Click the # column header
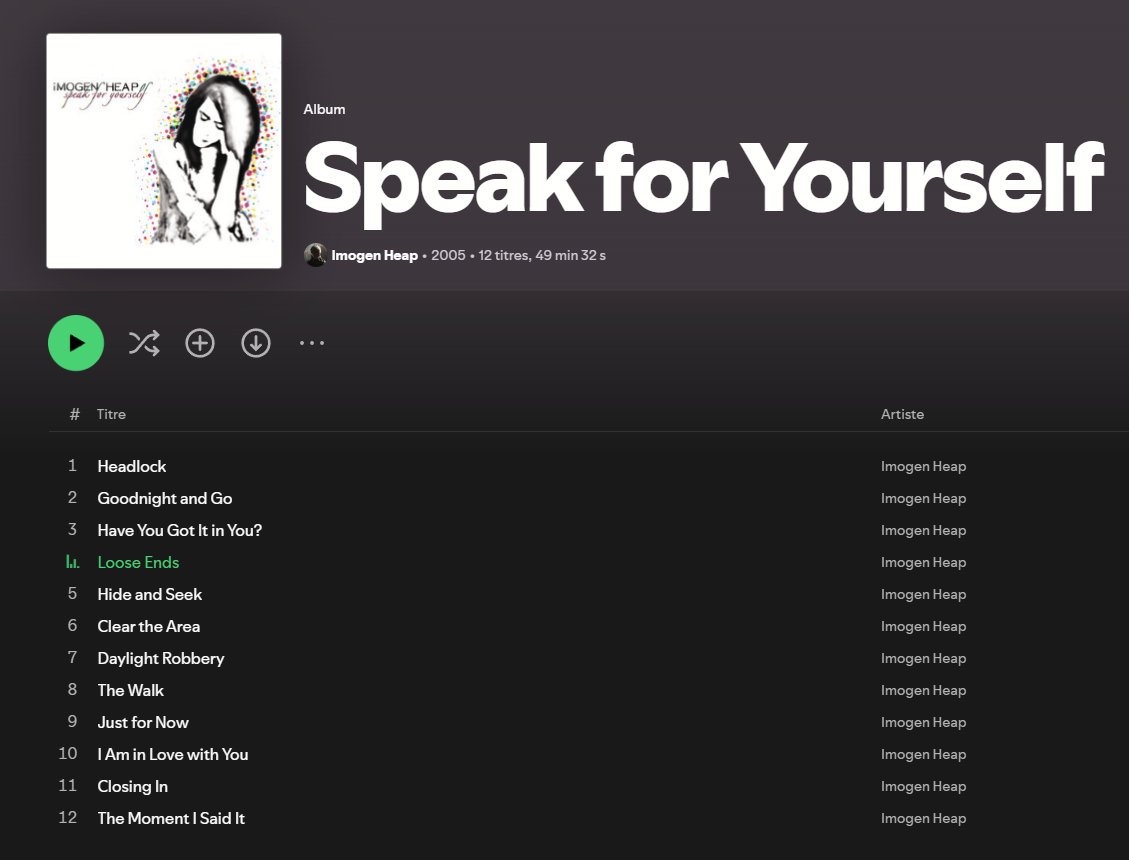Image resolution: width=1129 pixels, height=860 pixels. tap(74, 414)
